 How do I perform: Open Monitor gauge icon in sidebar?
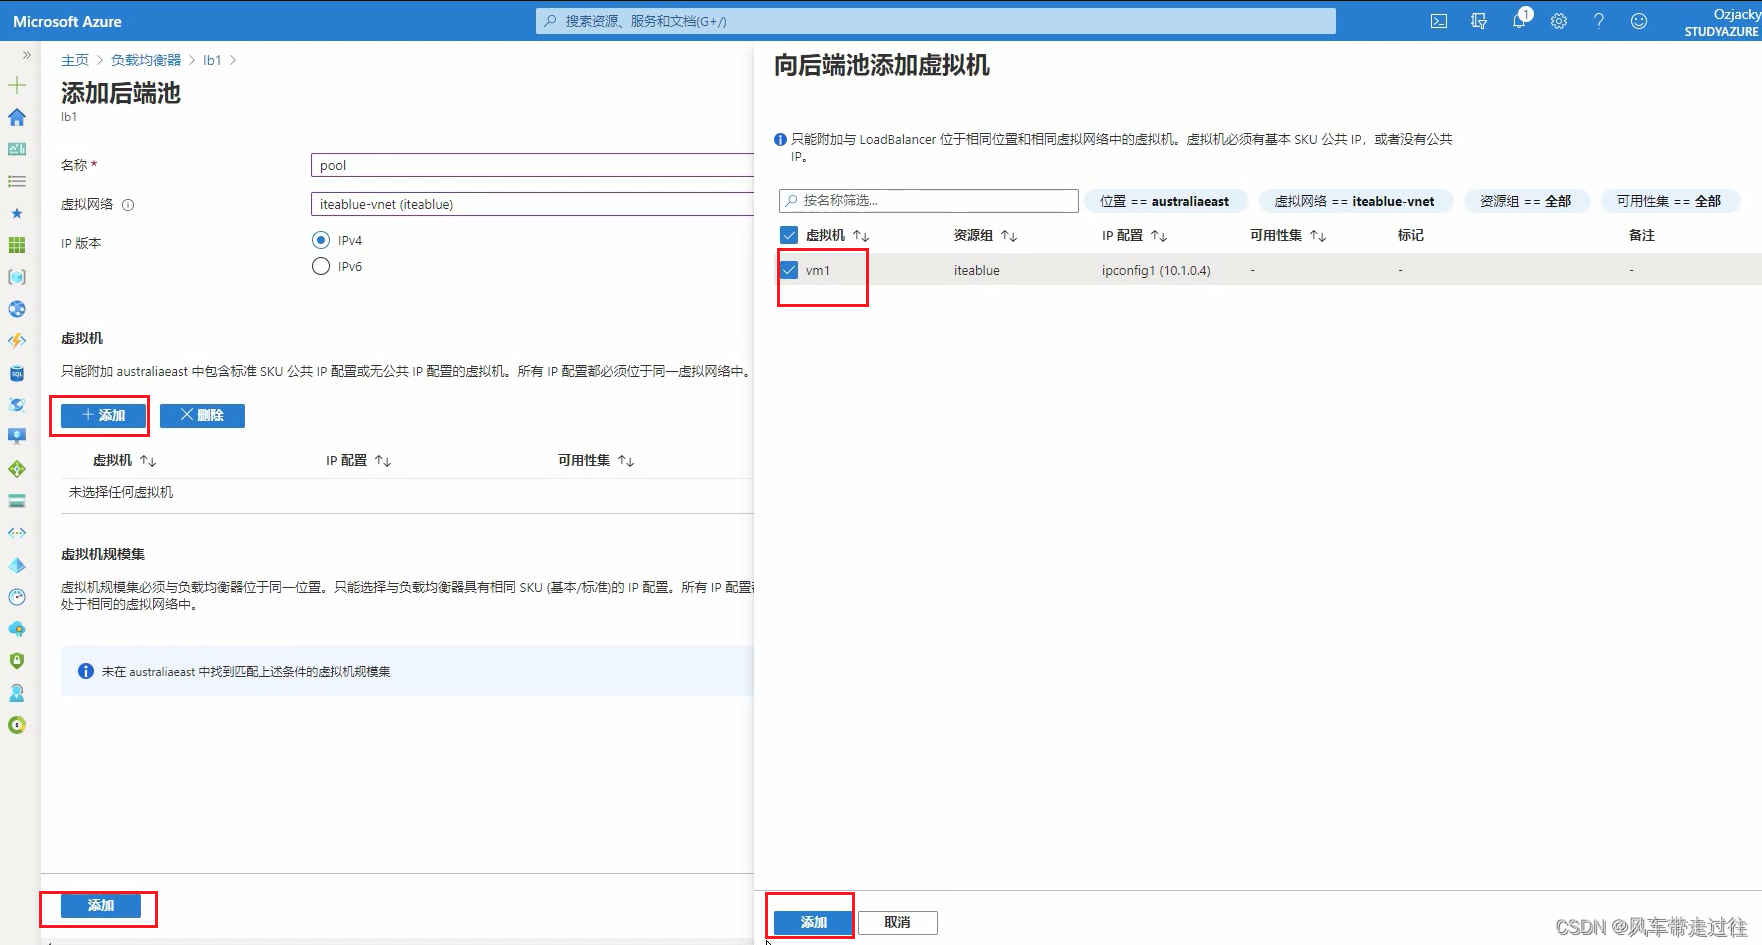[17, 597]
